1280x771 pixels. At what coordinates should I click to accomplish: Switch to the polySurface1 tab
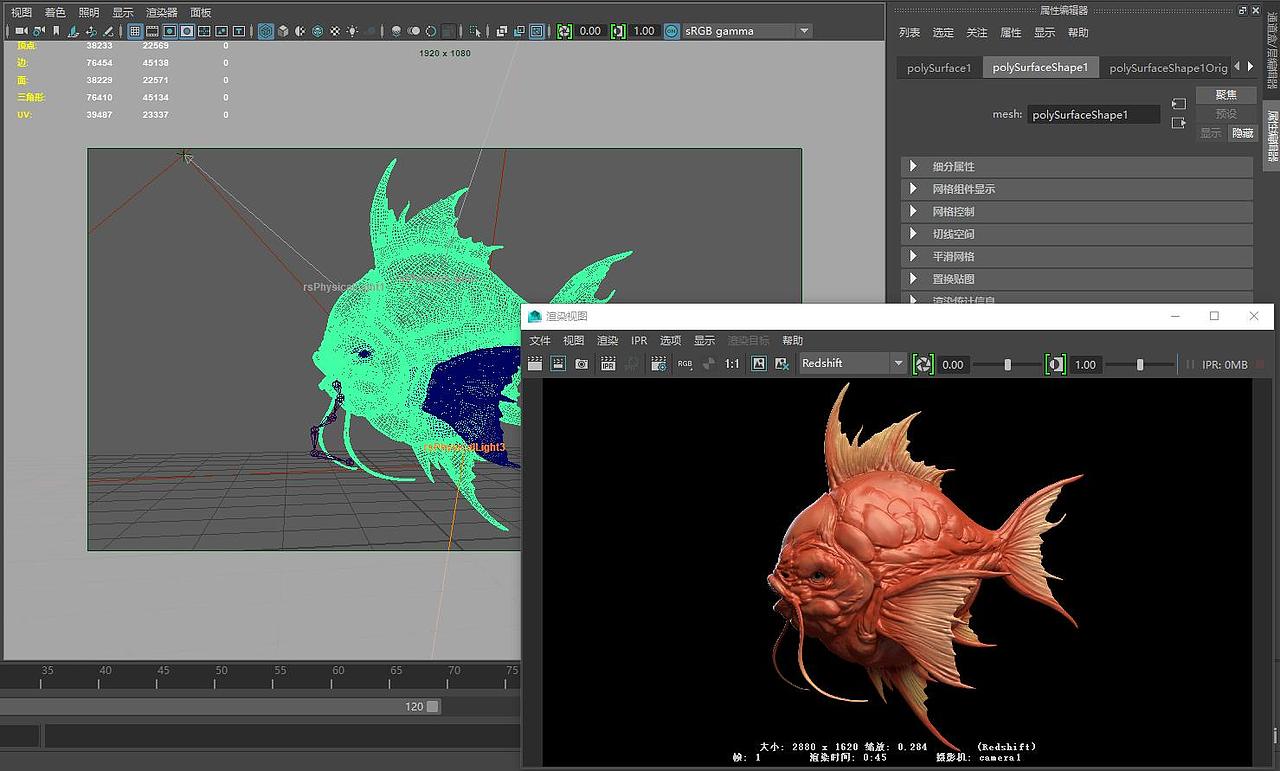[x=938, y=68]
